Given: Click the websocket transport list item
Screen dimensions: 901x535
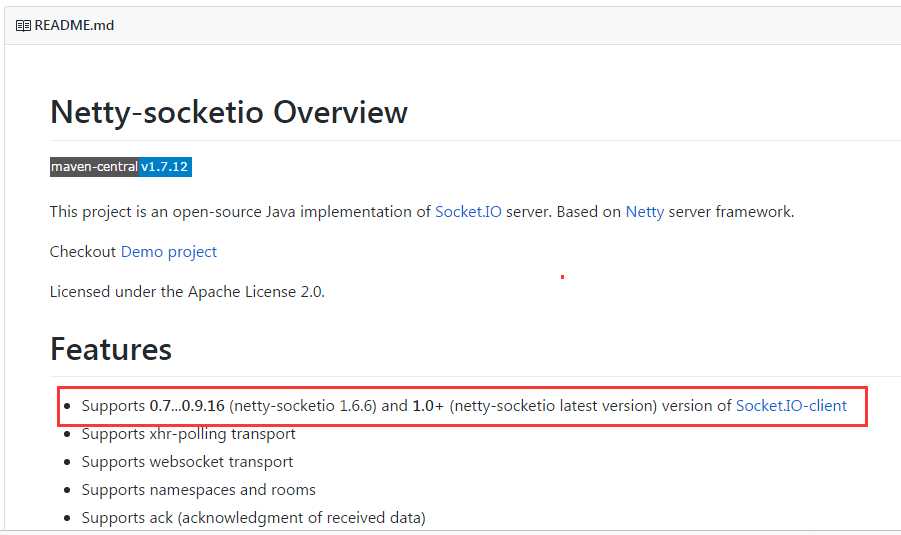Looking at the screenshot, I should coord(187,462).
